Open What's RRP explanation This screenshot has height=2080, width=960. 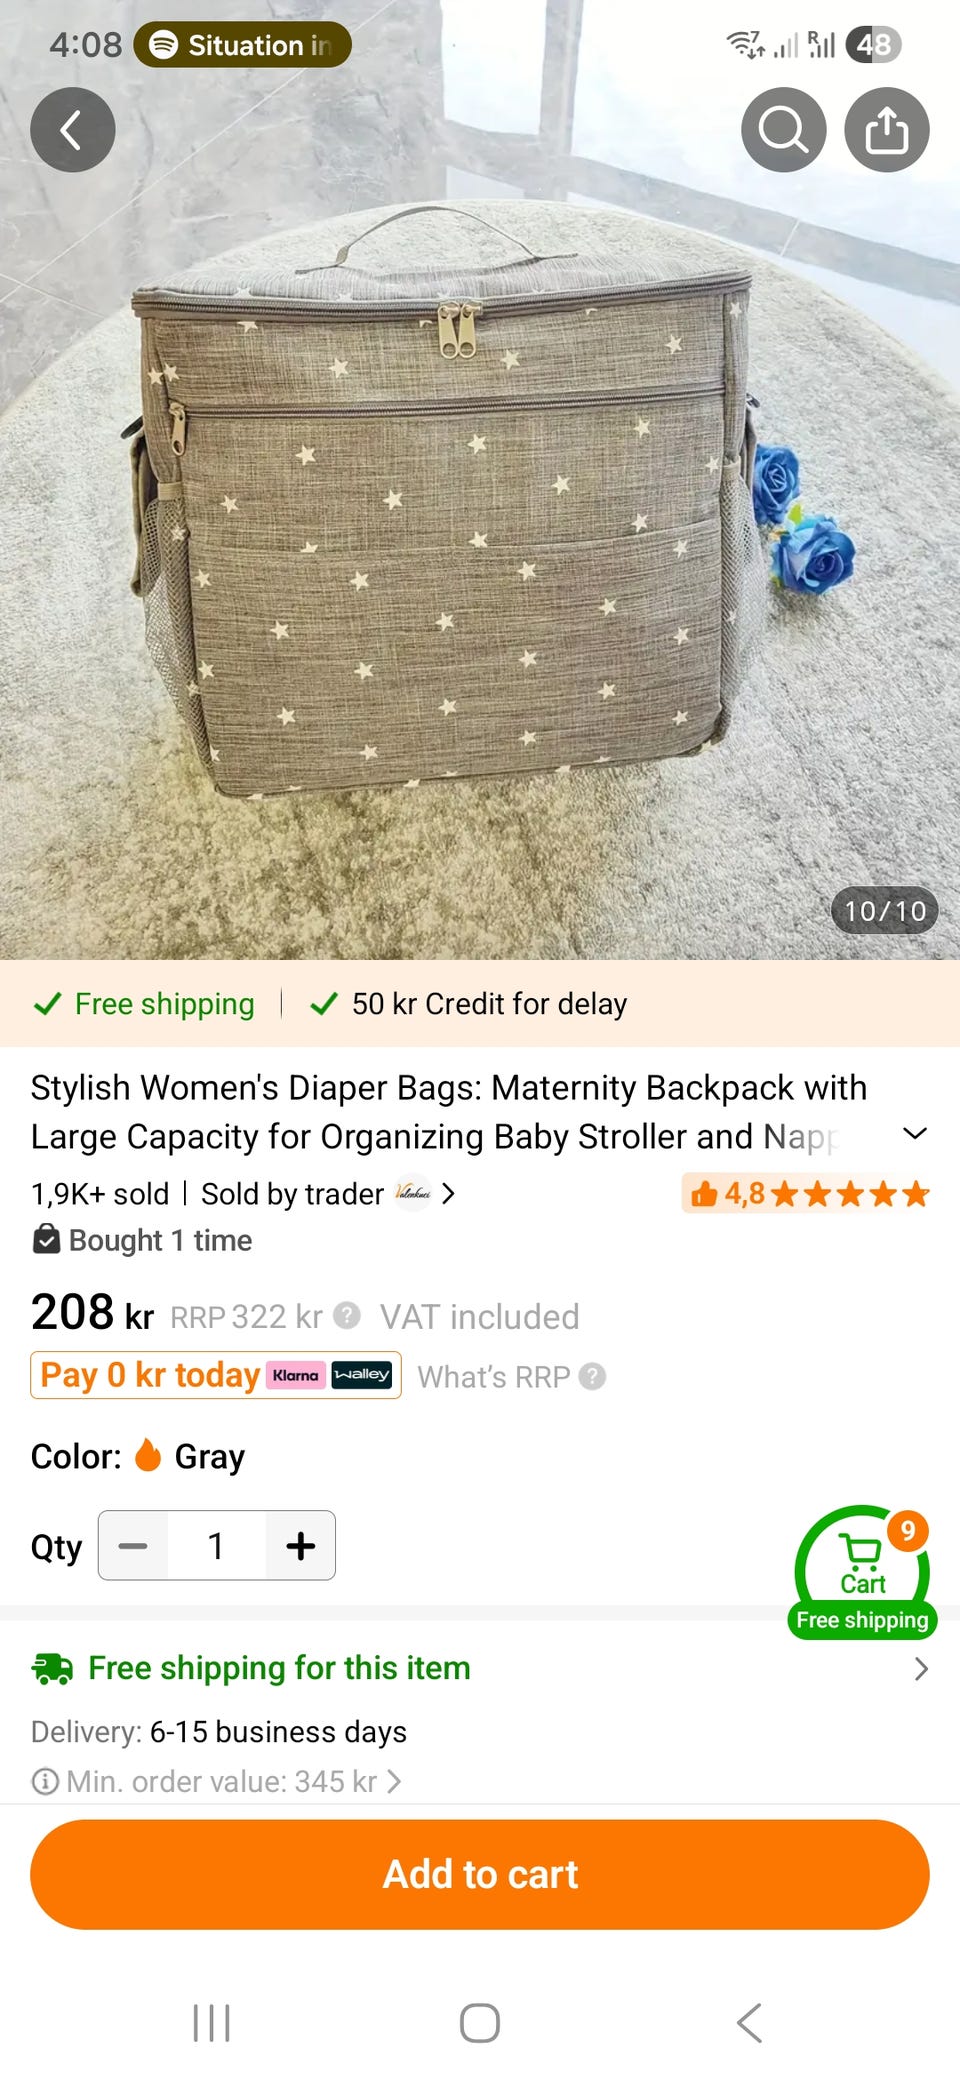point(511,1377)
